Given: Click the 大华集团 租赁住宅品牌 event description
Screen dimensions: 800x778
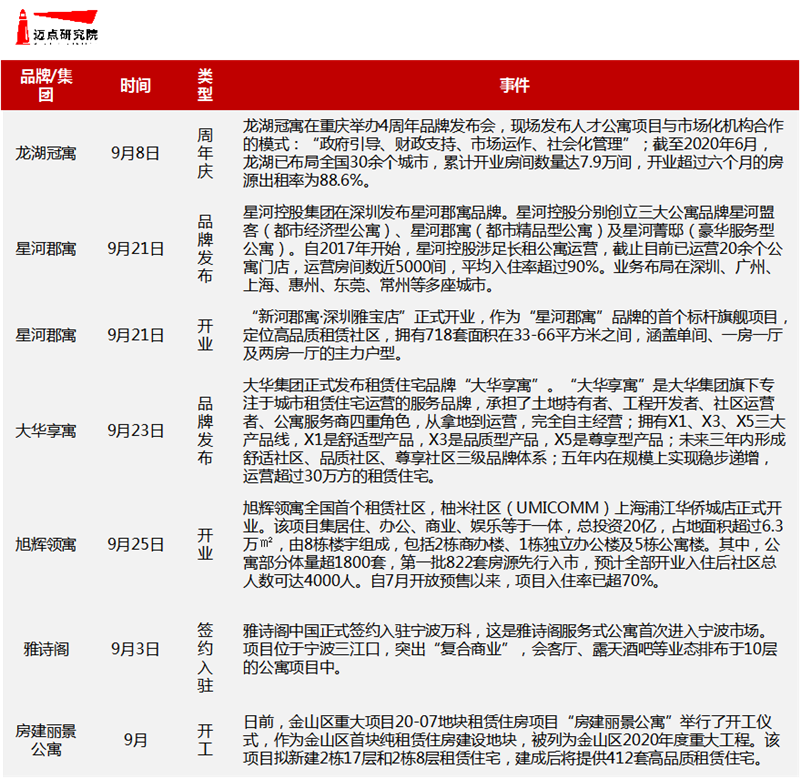Looking at the screenshot, I should [514, 431].
